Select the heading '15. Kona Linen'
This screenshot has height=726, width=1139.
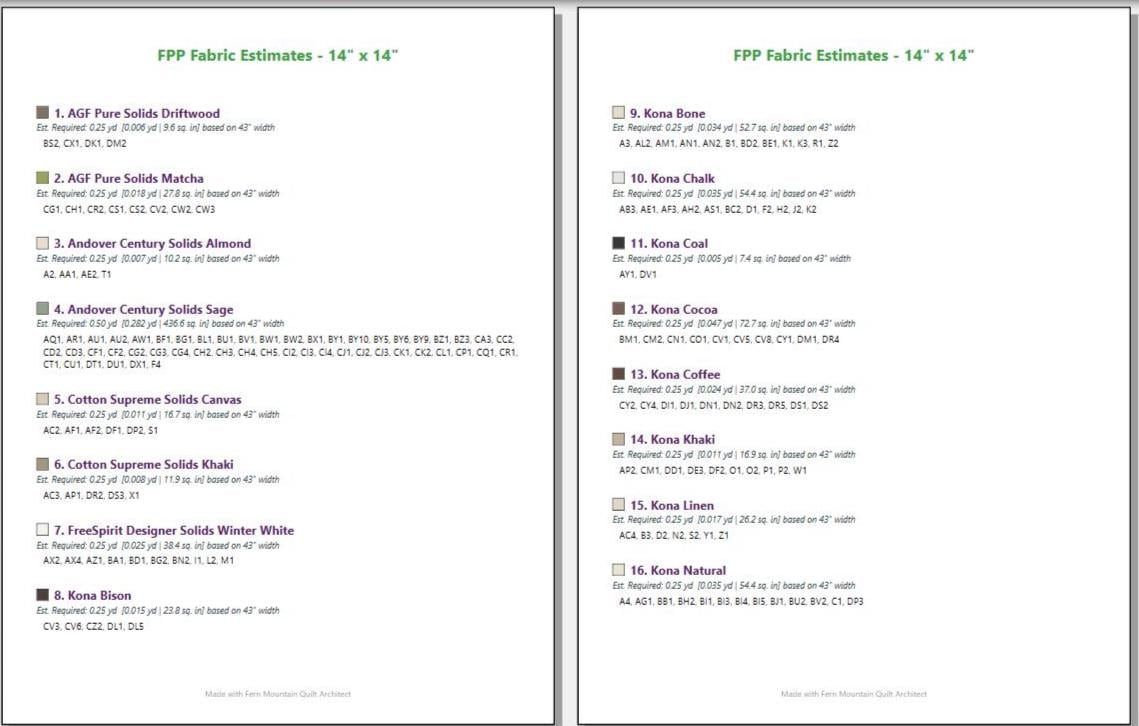(672, 505)
